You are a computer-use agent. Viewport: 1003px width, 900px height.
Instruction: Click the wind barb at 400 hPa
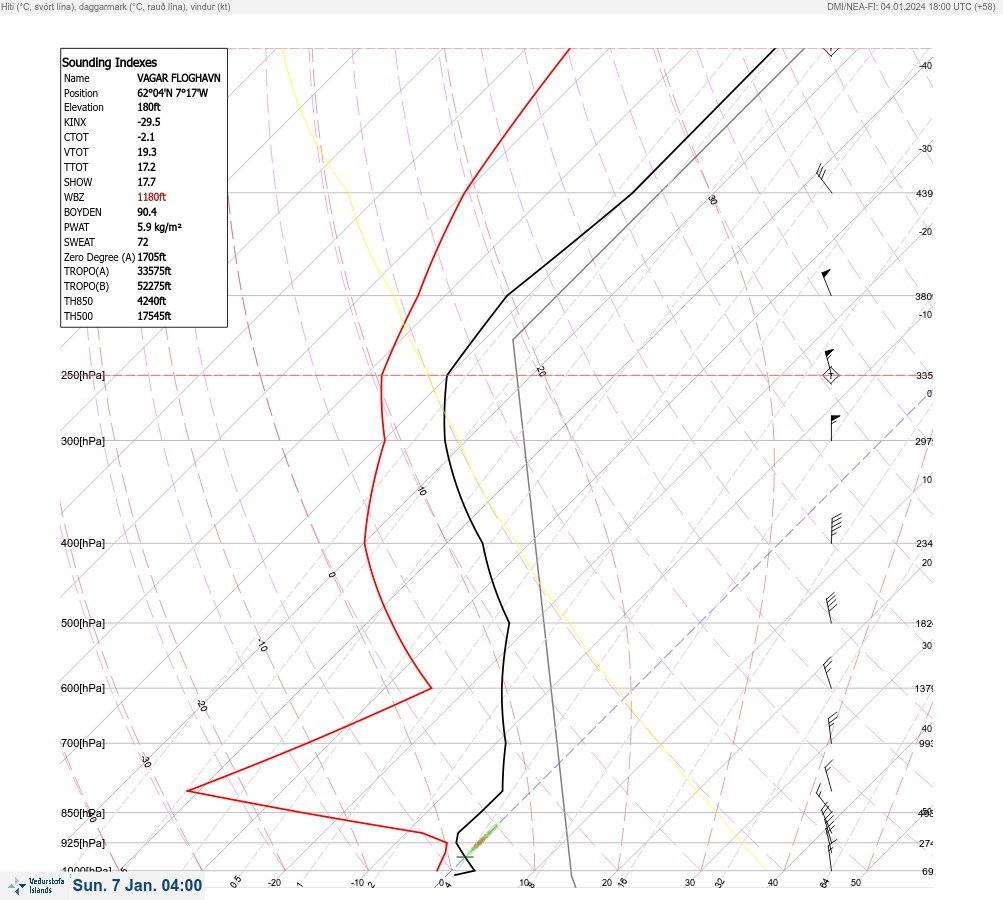coord(835,529)
